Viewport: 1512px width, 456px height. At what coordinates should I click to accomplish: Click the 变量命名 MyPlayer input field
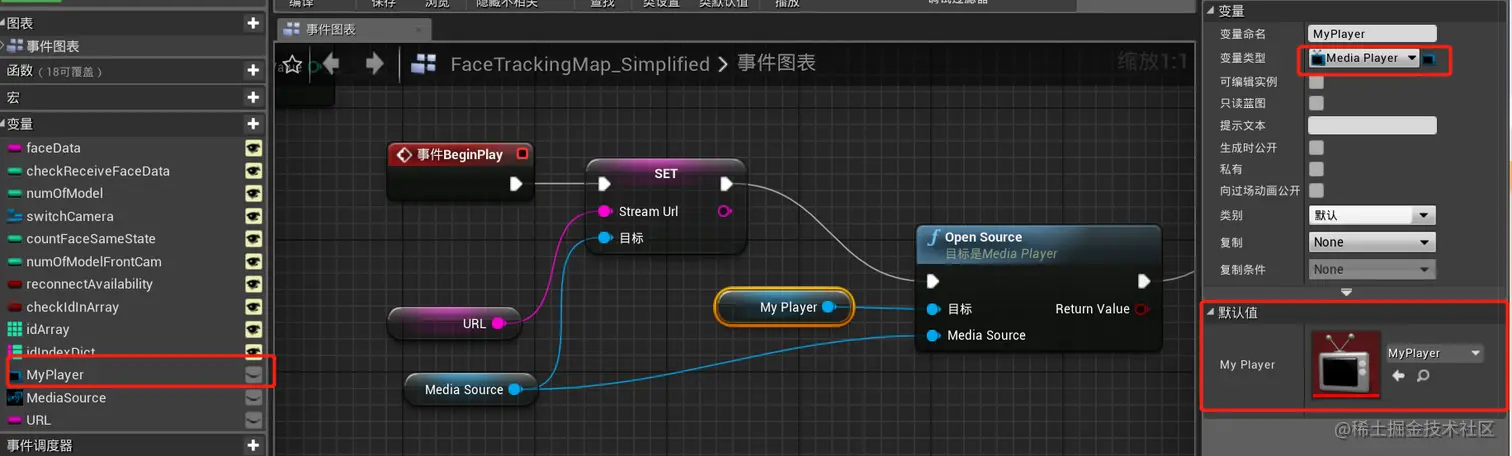pyautogui.click(x=1372, y=34)
